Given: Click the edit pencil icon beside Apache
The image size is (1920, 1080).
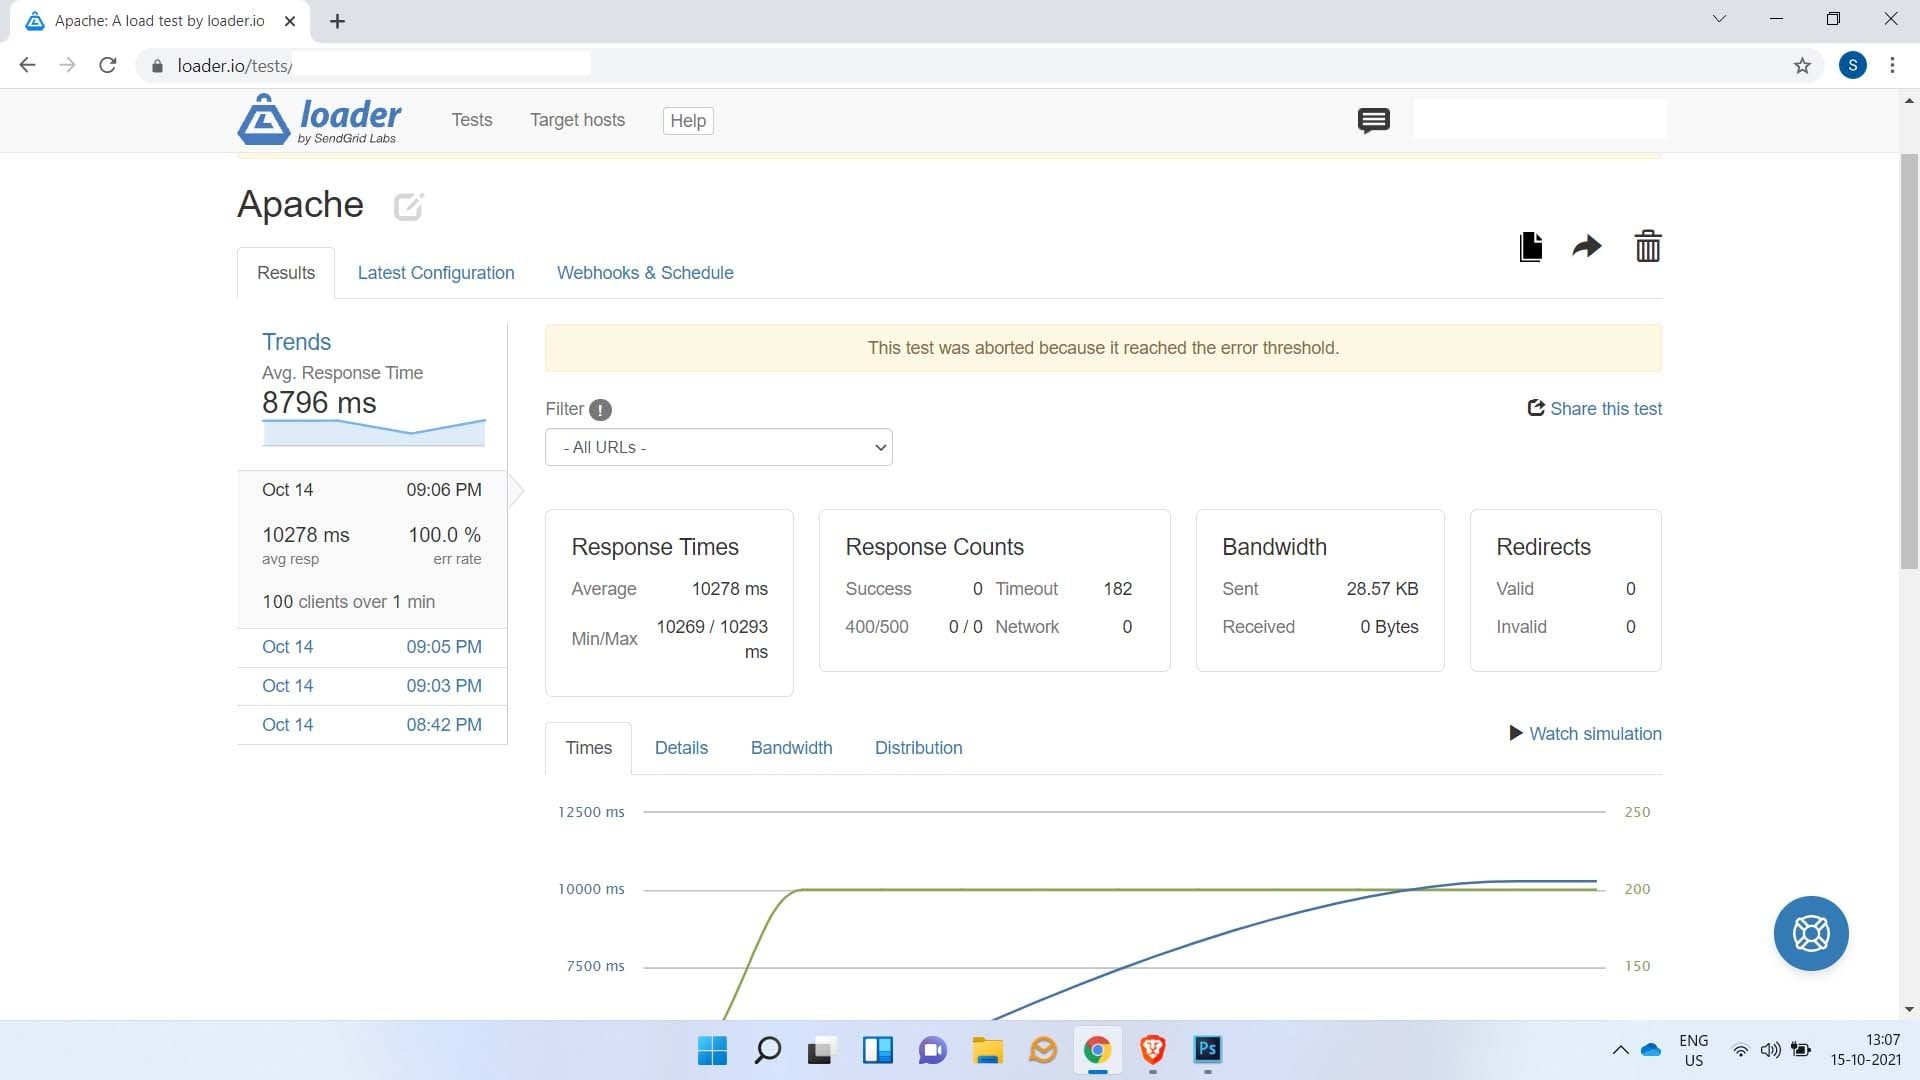Looking at the screenshot, I should coord(408,206).
